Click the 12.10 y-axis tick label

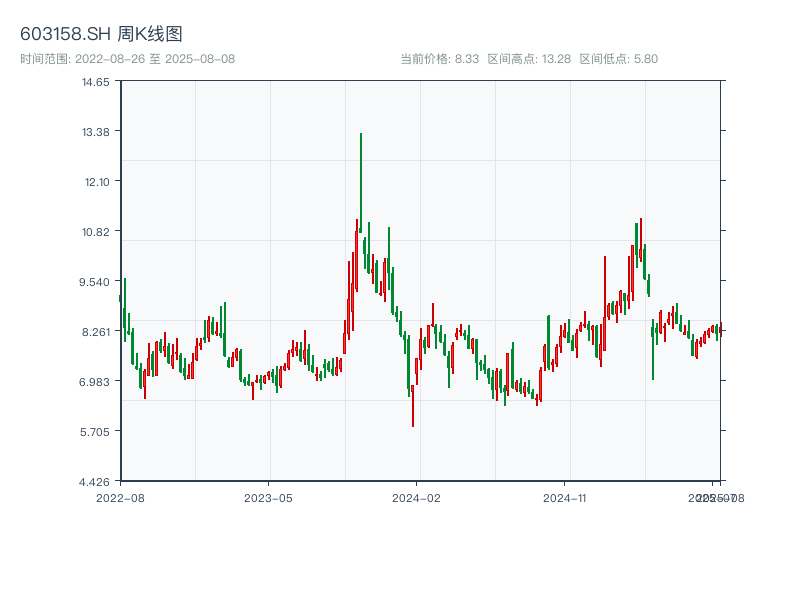tap(96, 182)
